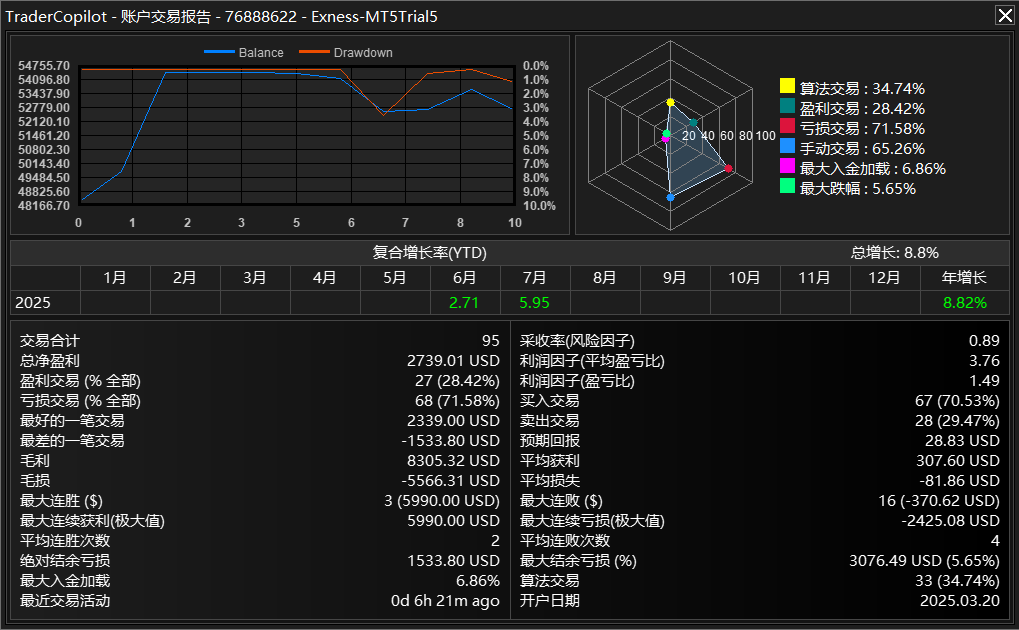This screenshot has height=630, width=1019.
Task: Click the 开户日期 value 2025.03.20
Action: click(x=960, y=601)
